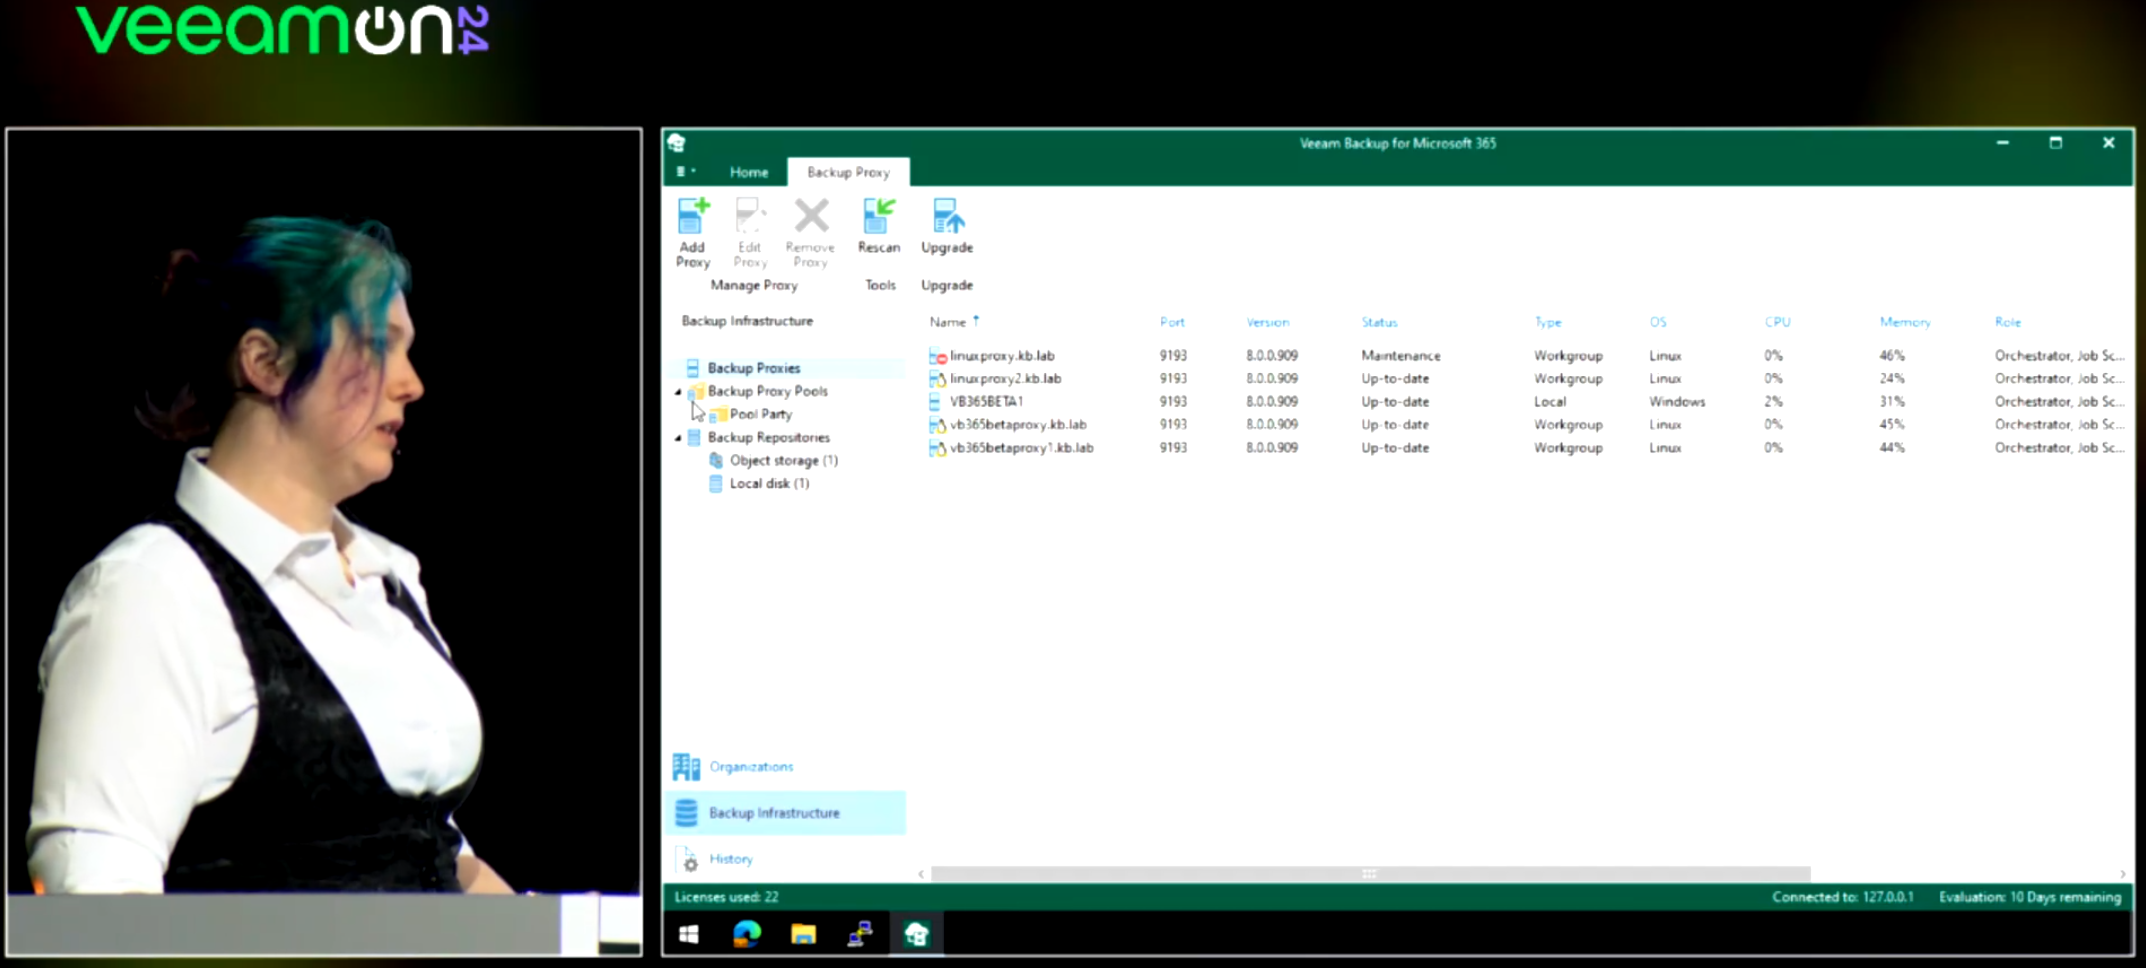Click linuxproxy.kb.lab maintenance status icon

[x=937, y=356]
